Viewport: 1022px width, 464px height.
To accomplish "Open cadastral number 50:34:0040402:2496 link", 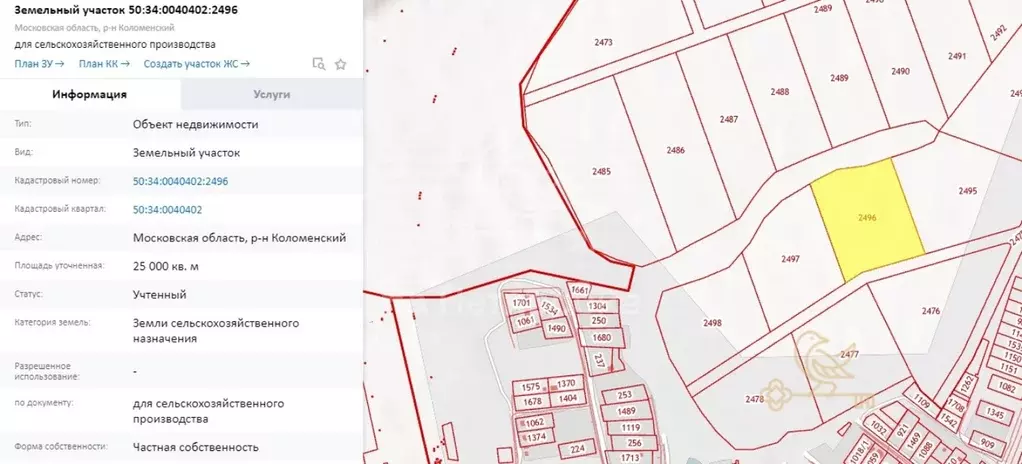I will 180,182.
